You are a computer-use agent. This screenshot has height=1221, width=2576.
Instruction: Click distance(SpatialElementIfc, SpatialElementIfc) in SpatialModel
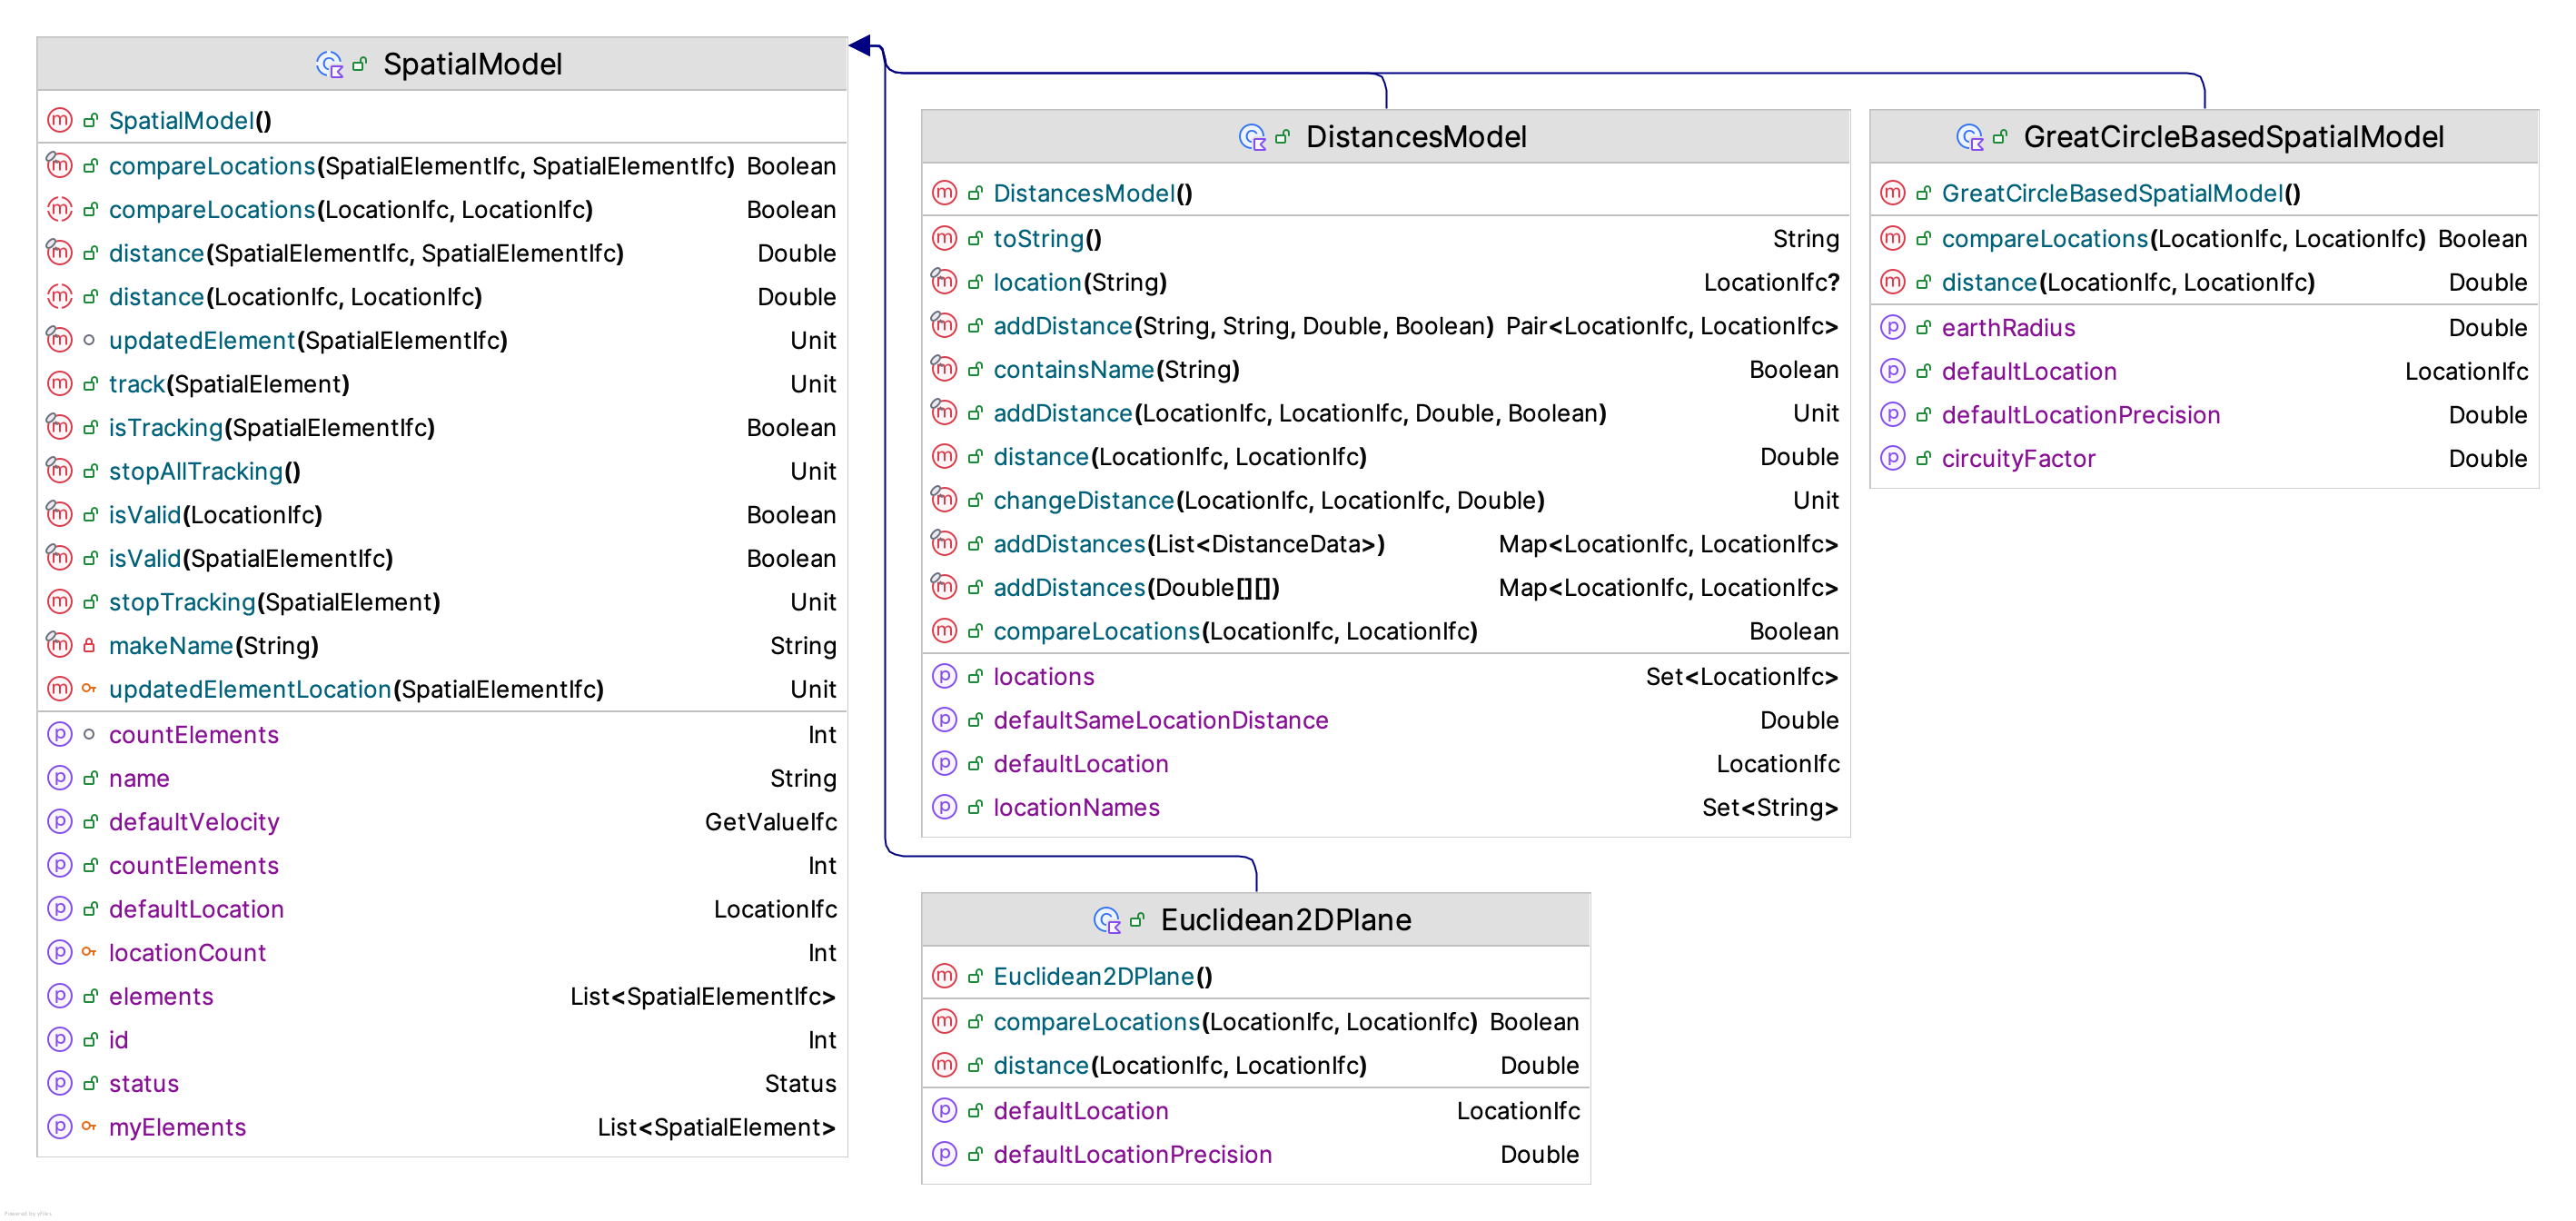tap(442, 253)
